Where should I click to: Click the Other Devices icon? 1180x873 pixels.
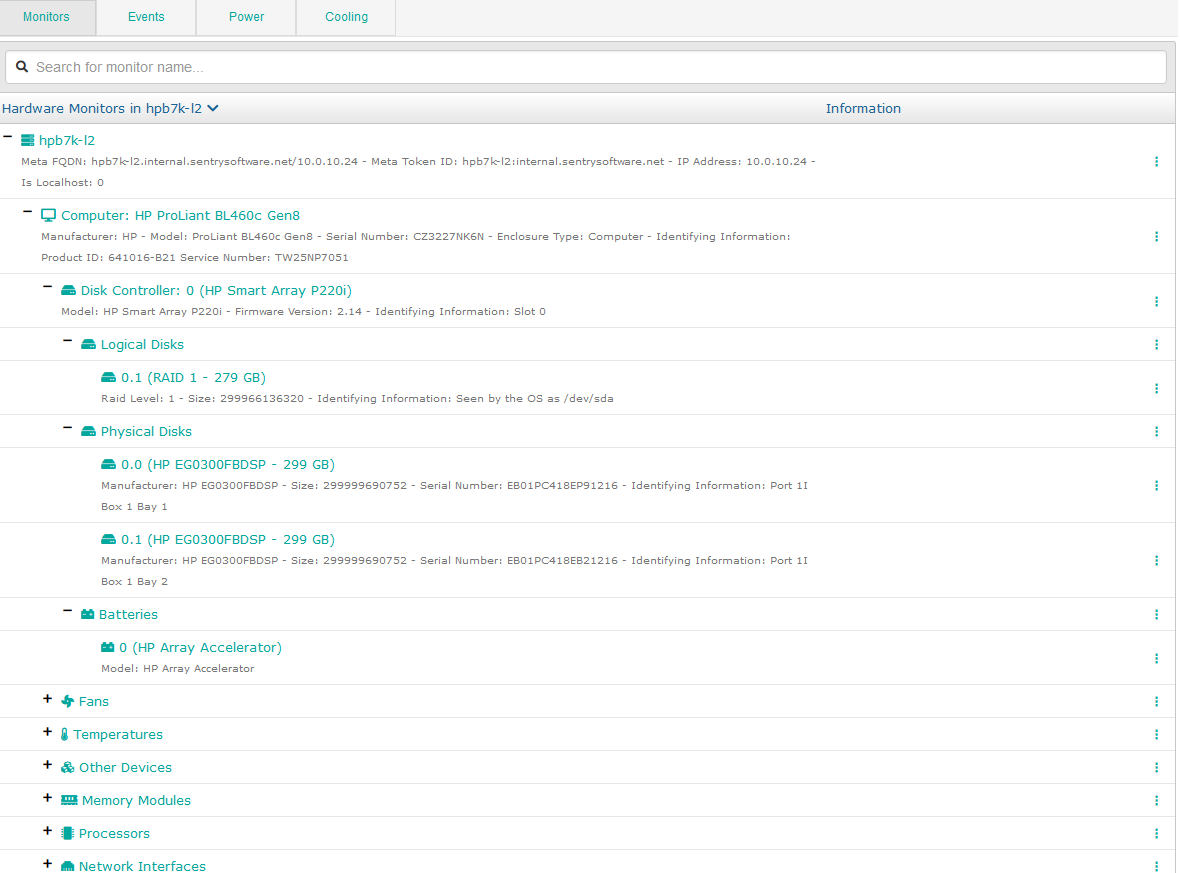click(67, 767)
